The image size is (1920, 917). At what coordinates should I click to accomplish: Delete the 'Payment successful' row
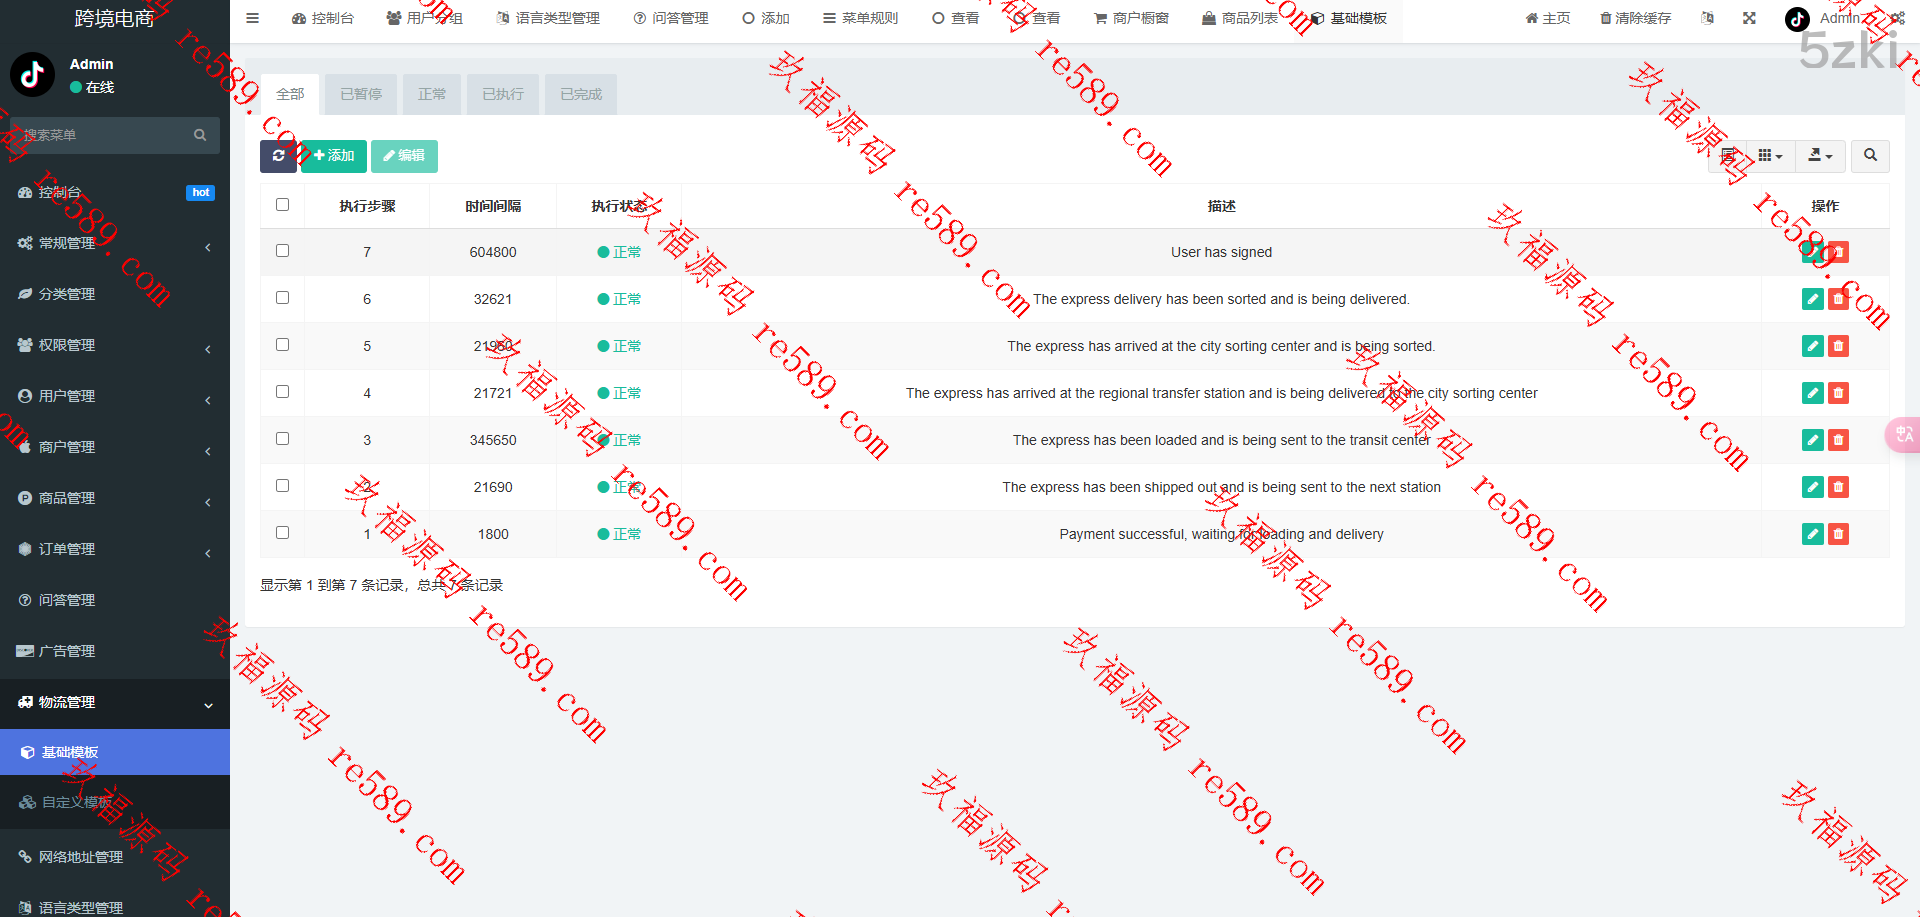1838,534
